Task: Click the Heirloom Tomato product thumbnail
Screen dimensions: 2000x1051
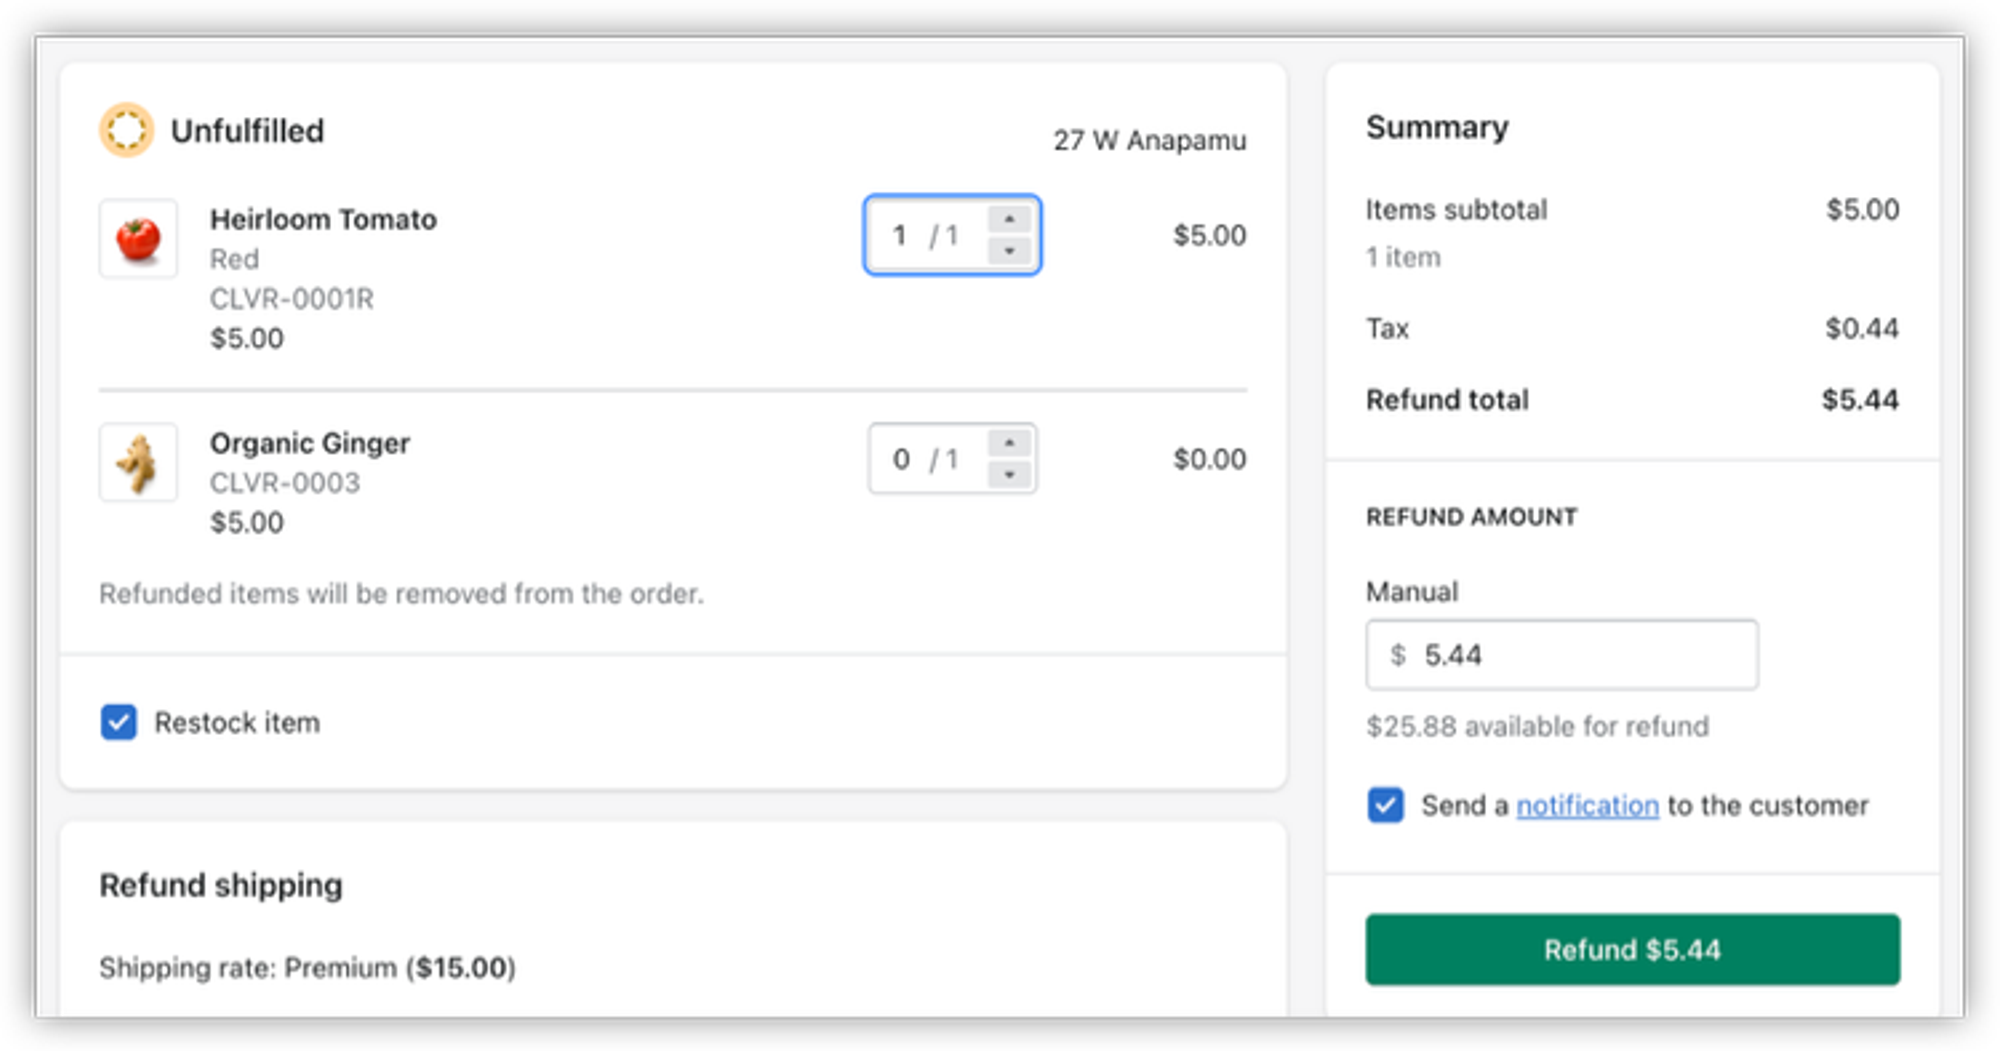Action: 138,239
